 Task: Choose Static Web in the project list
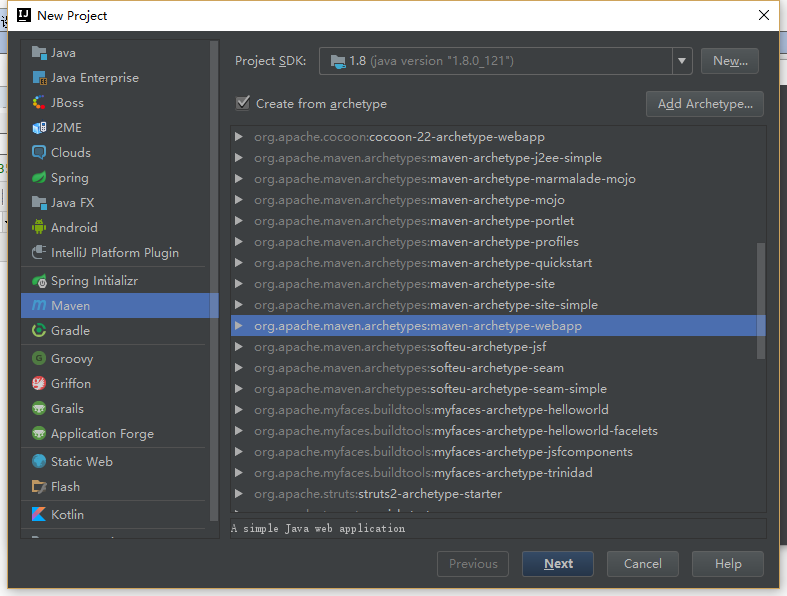pos(81,462)
